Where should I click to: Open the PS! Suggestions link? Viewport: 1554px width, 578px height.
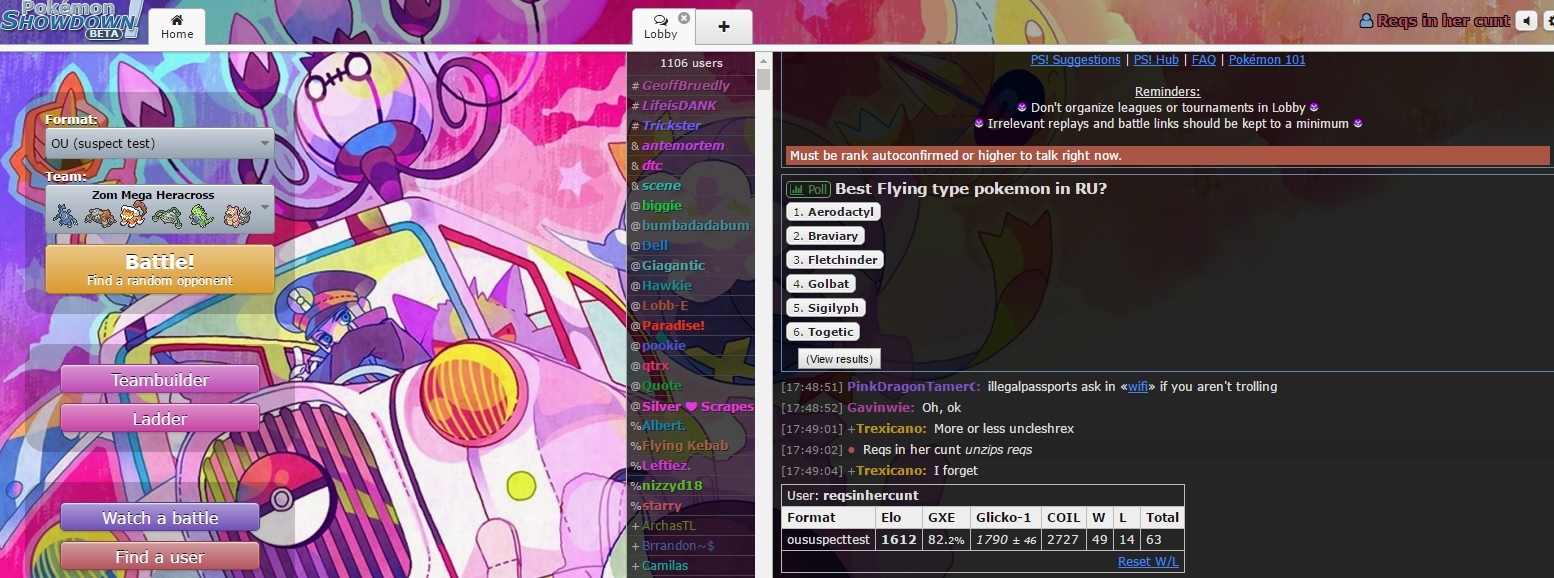[x=1075, y=60]
